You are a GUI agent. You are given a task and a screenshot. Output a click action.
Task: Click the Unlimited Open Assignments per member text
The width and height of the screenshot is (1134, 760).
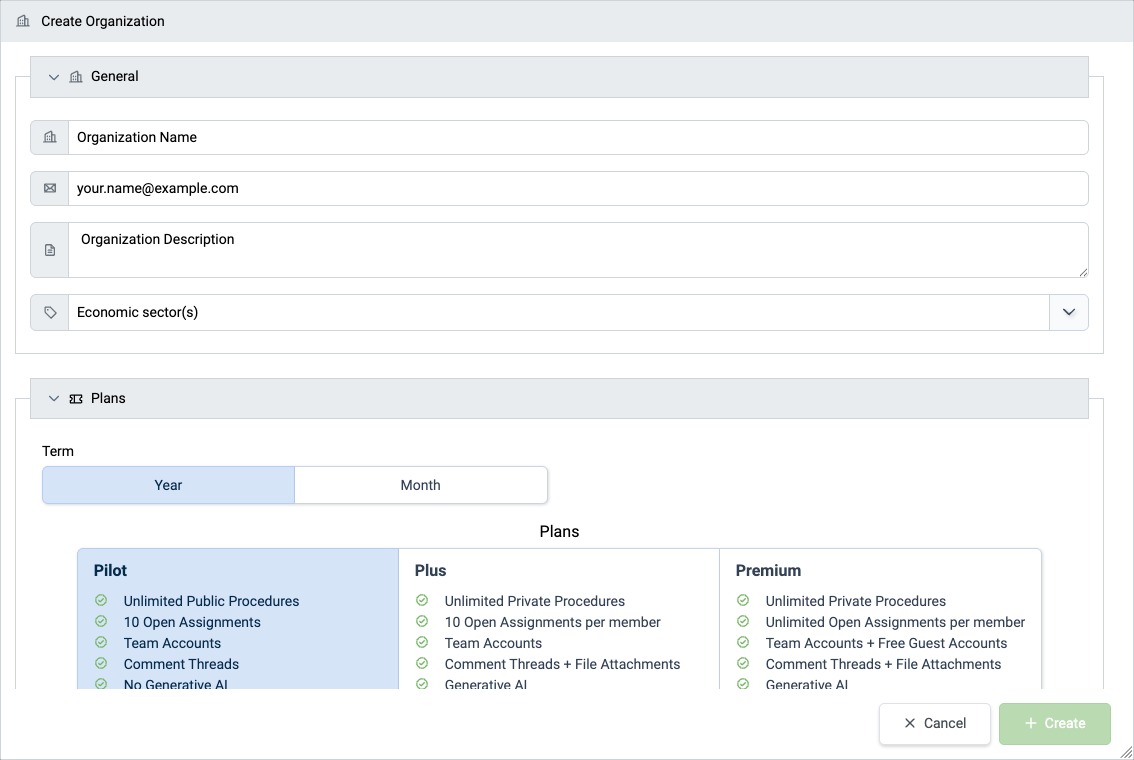pyautogui.click(x=895, y=622)
